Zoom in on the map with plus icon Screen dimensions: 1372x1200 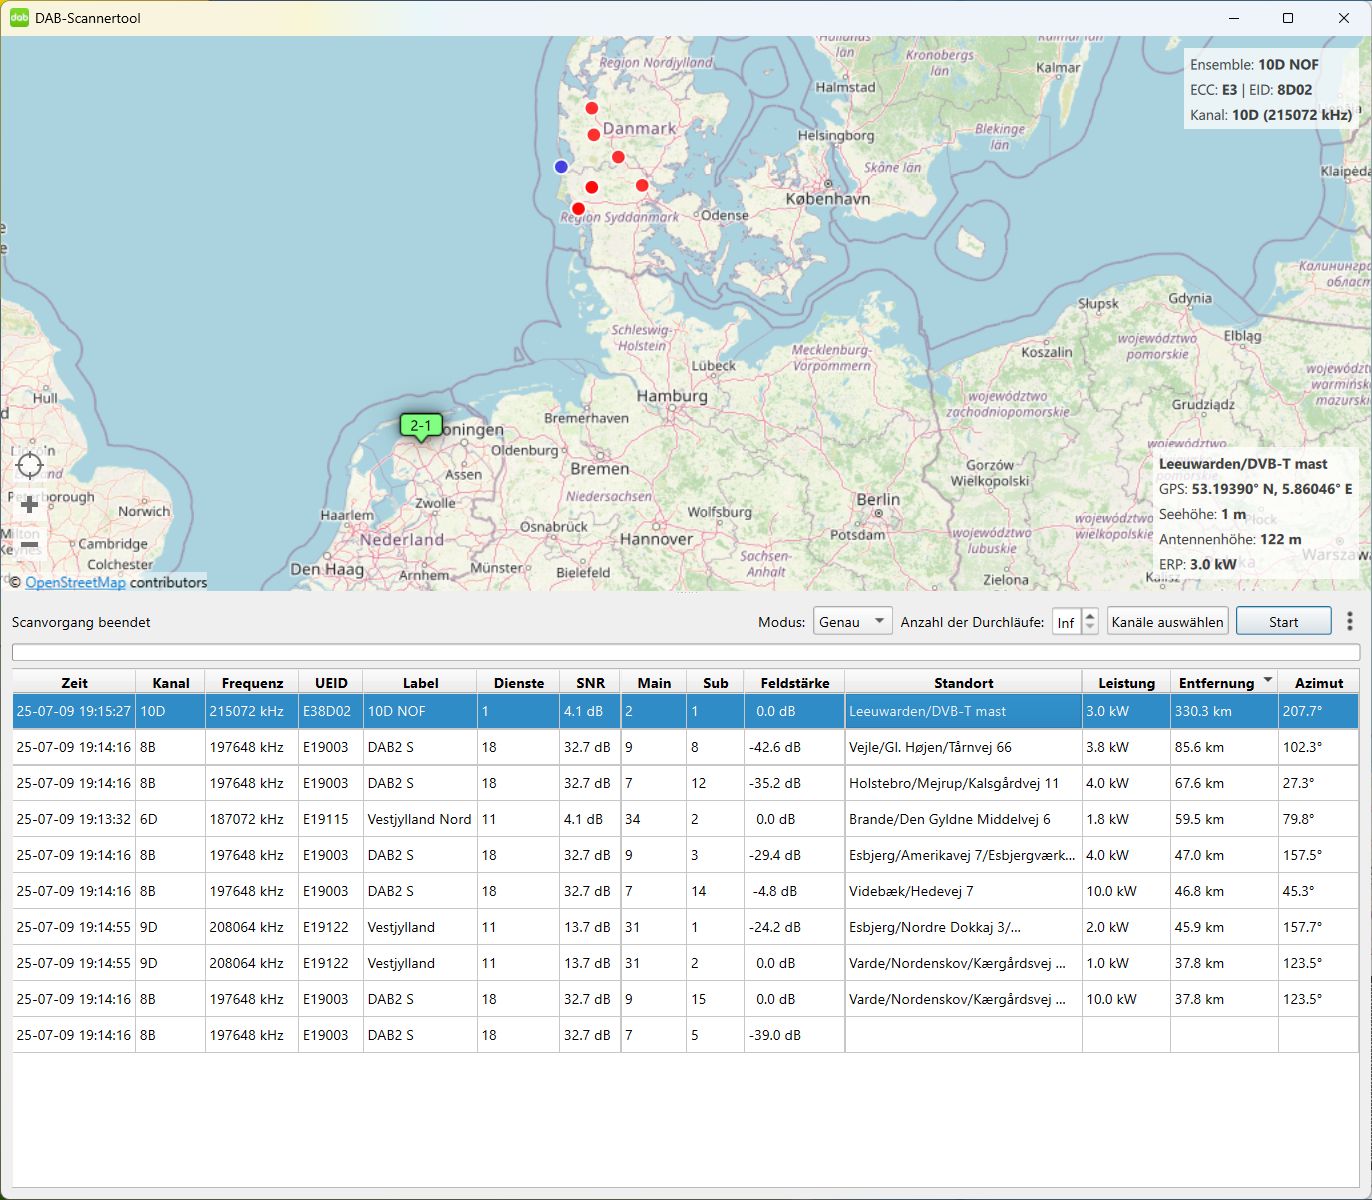coord(30,505)
